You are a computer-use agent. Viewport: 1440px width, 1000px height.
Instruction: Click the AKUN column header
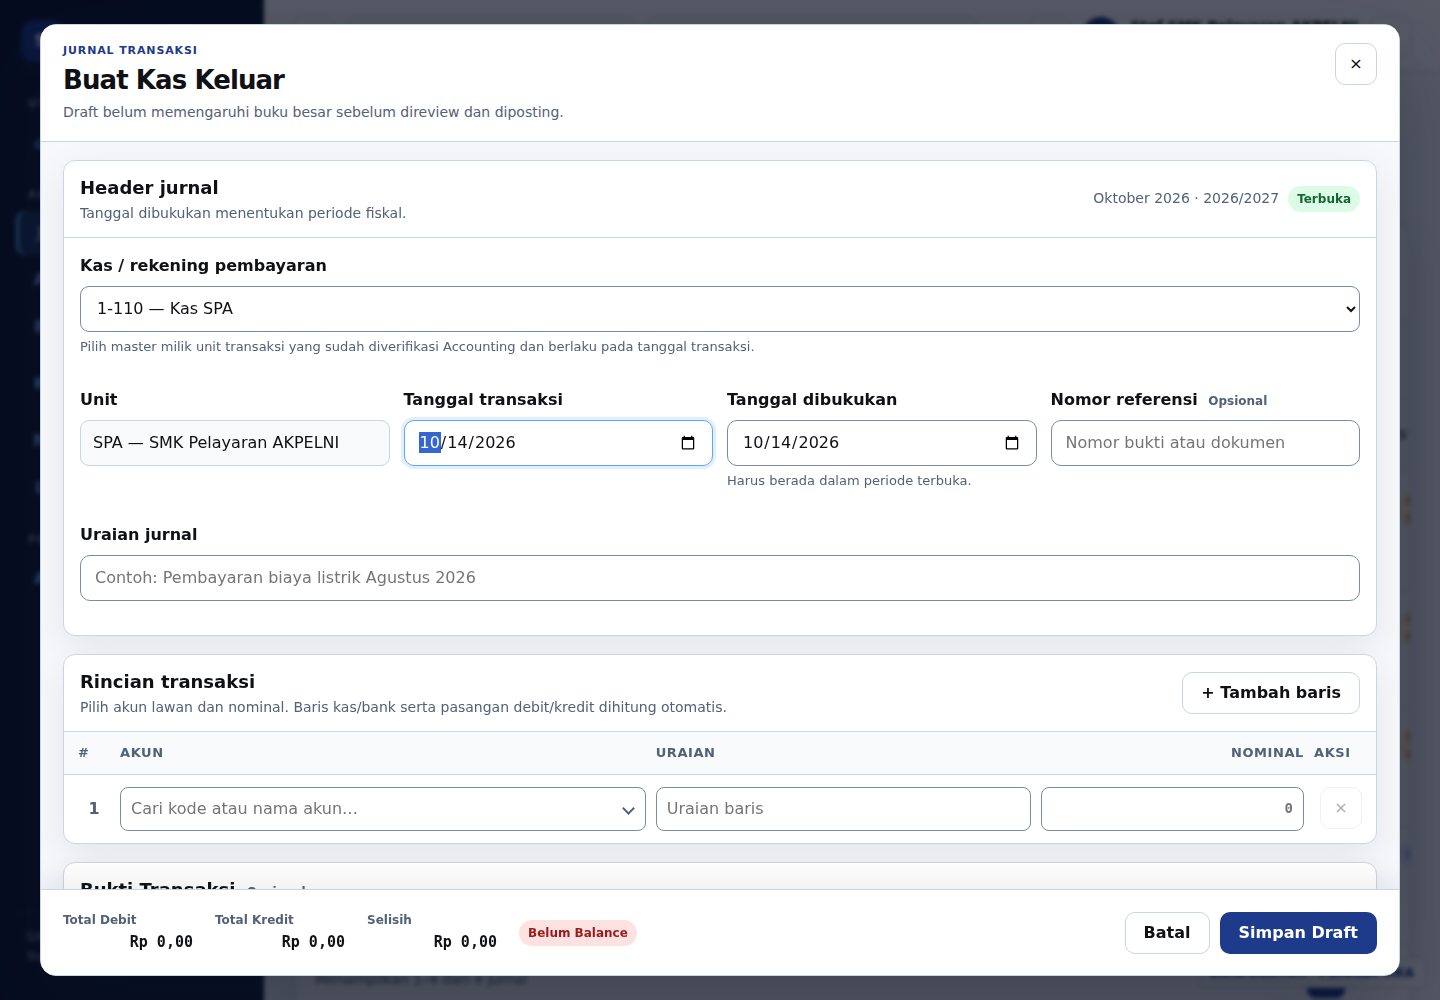pyautogui.click(x=141, y=753)
